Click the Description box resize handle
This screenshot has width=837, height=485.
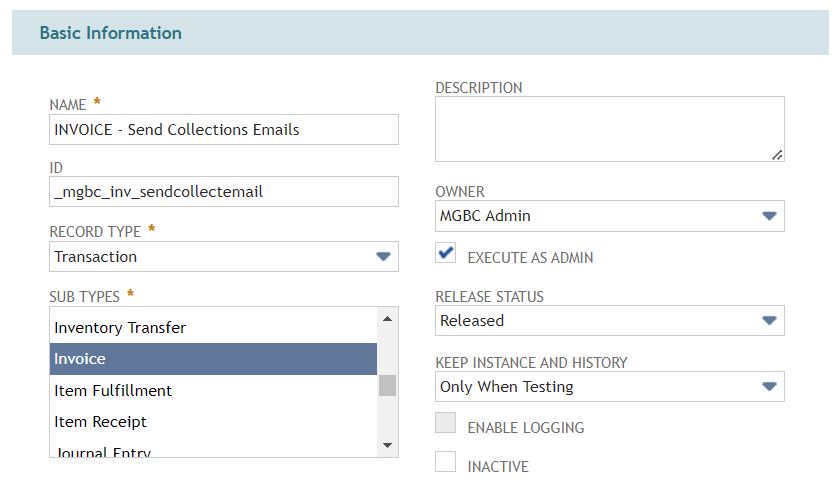coord(777,155)
